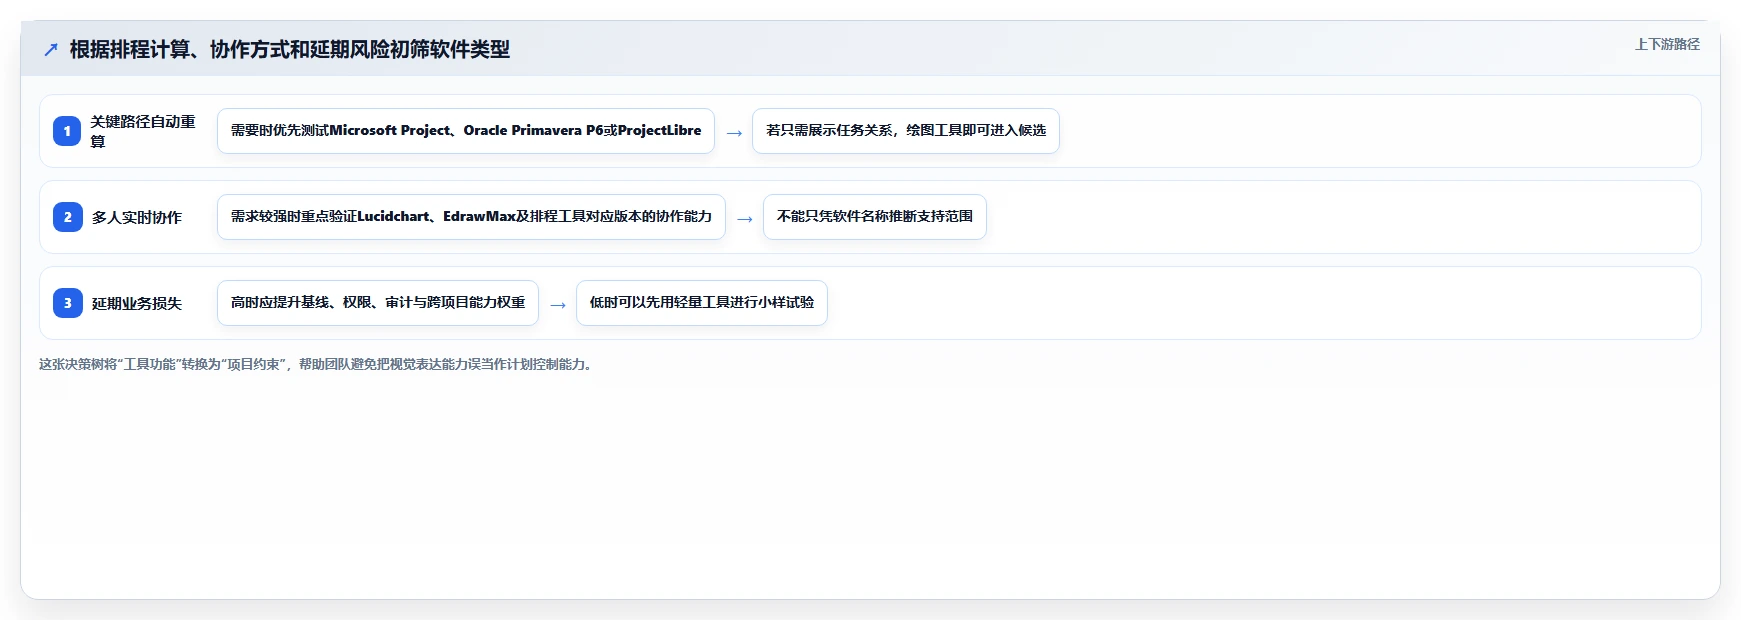The image size is (1741, 620).
Task: Click the '上下游路径' label at top right
Action: [1667, 44]
